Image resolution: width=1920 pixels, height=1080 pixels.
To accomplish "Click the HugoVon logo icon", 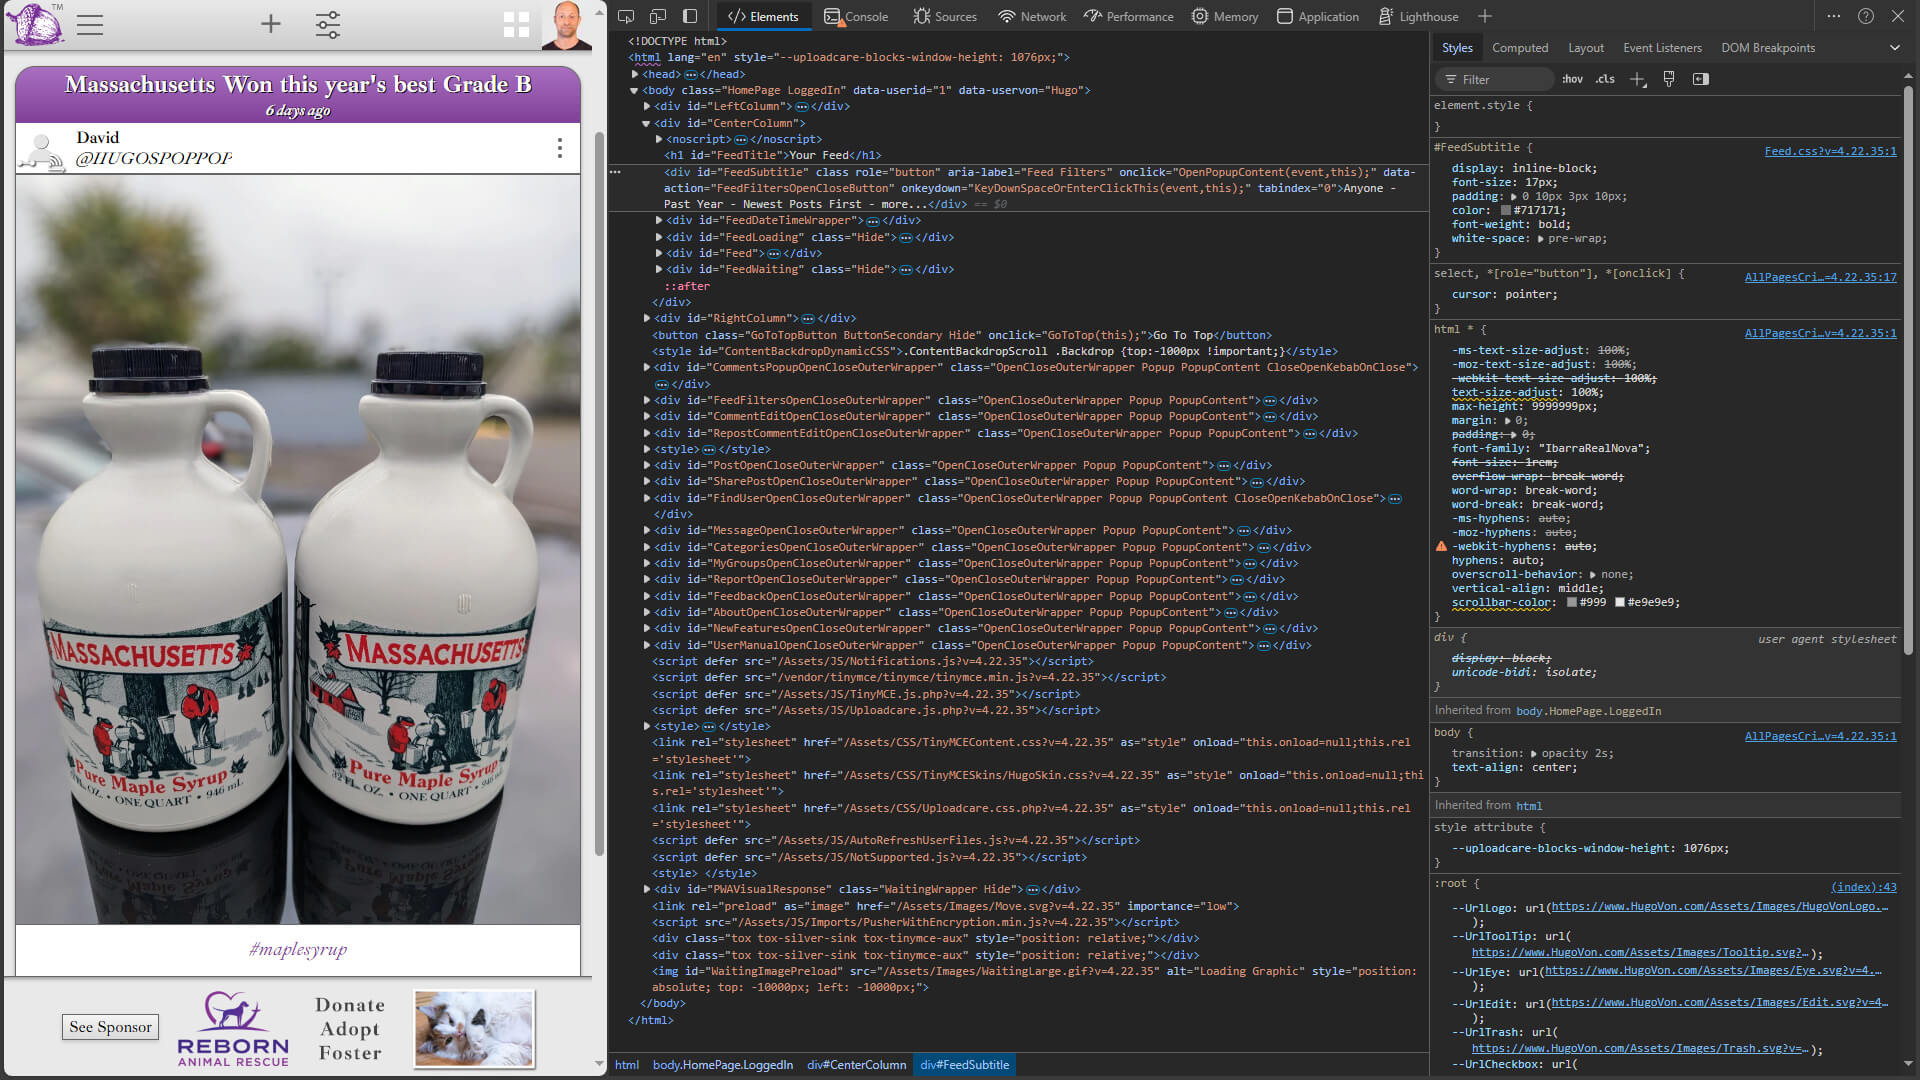I will click(x=35, y=24).
